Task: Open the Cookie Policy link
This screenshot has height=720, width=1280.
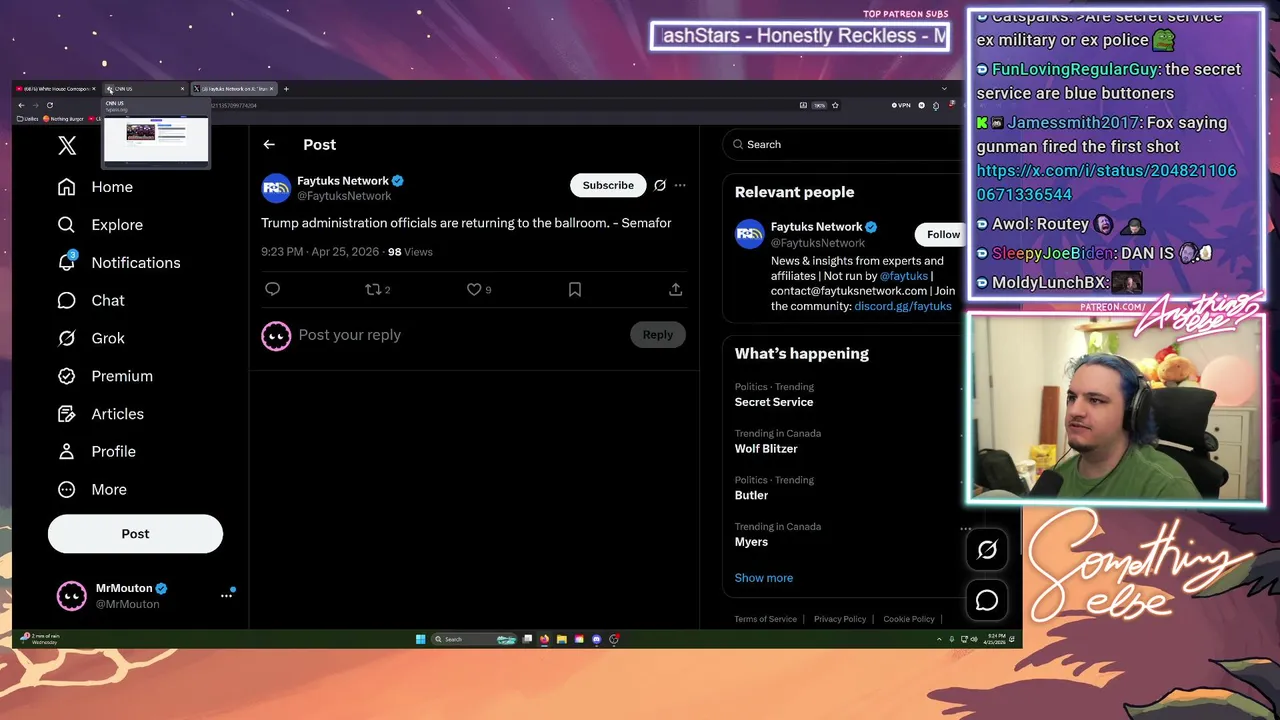Action: [x=909, y=619]
